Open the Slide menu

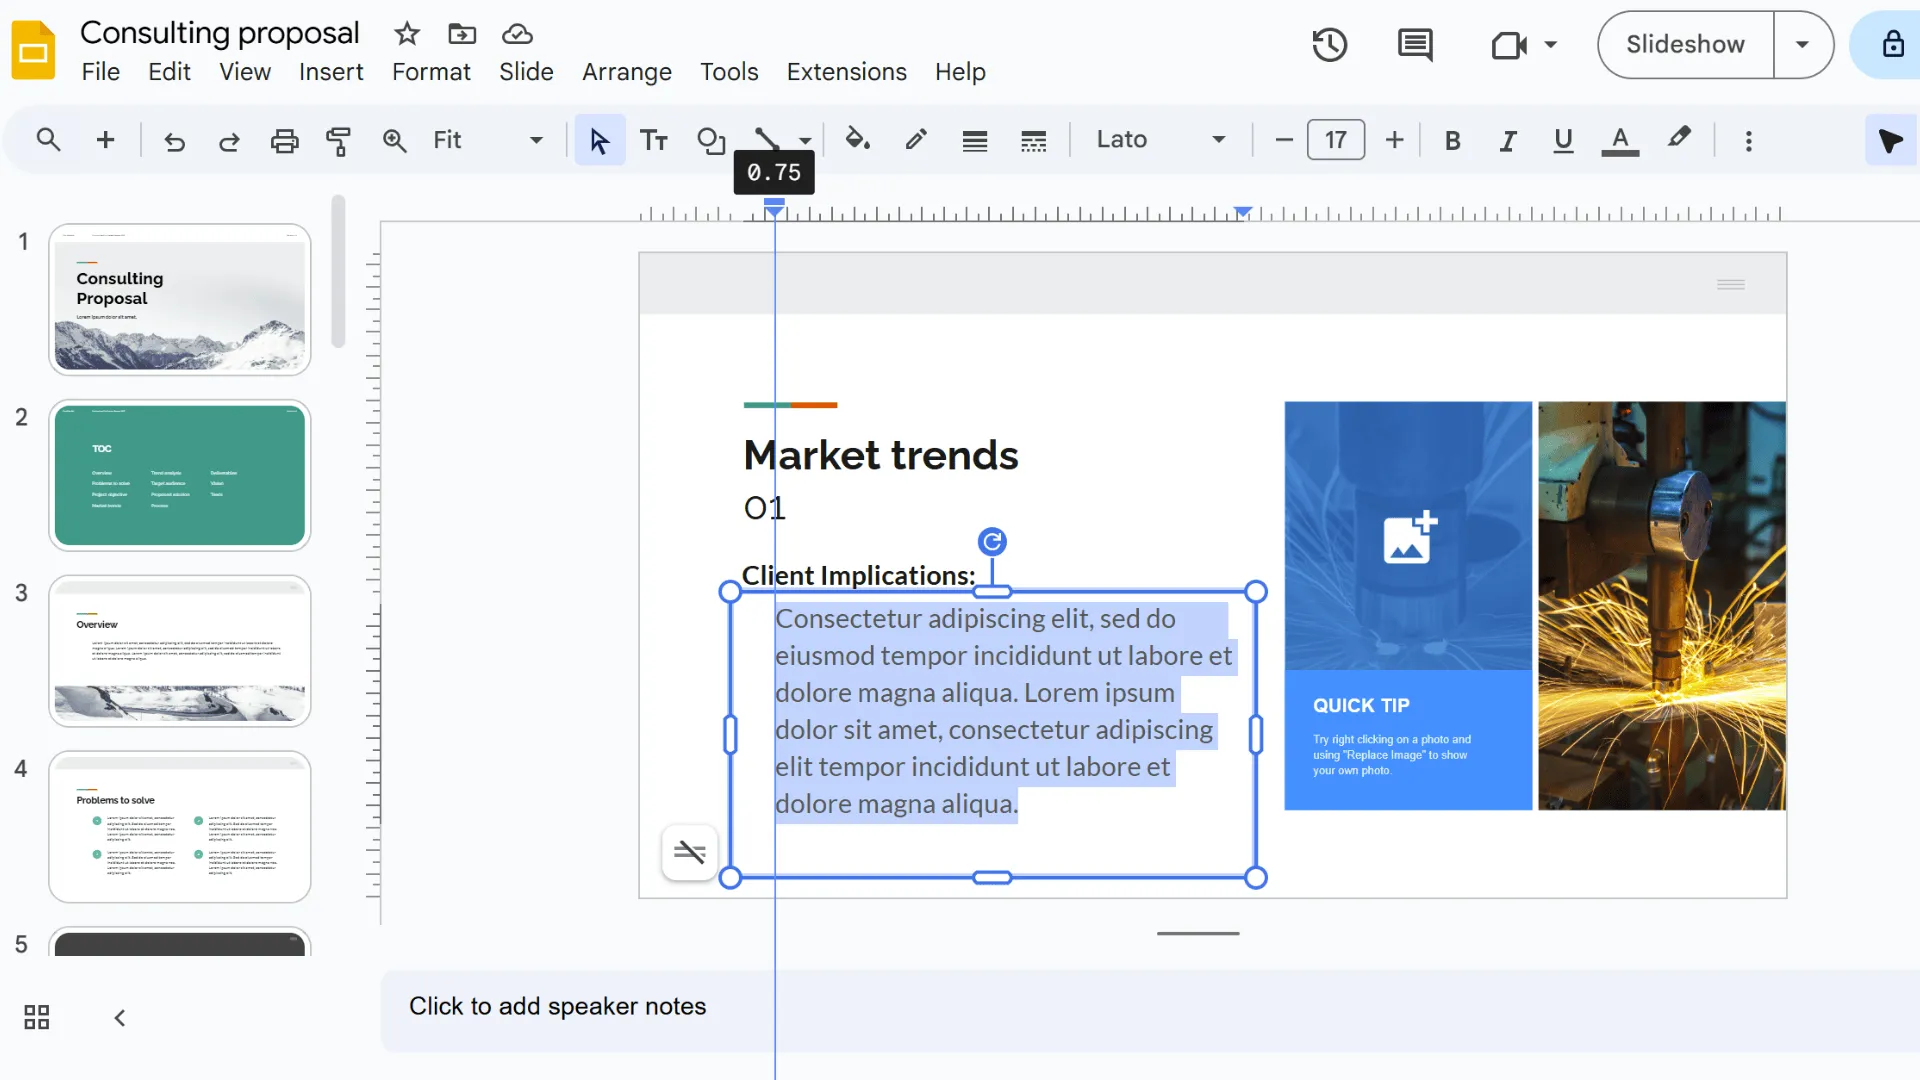click(526, 72)
